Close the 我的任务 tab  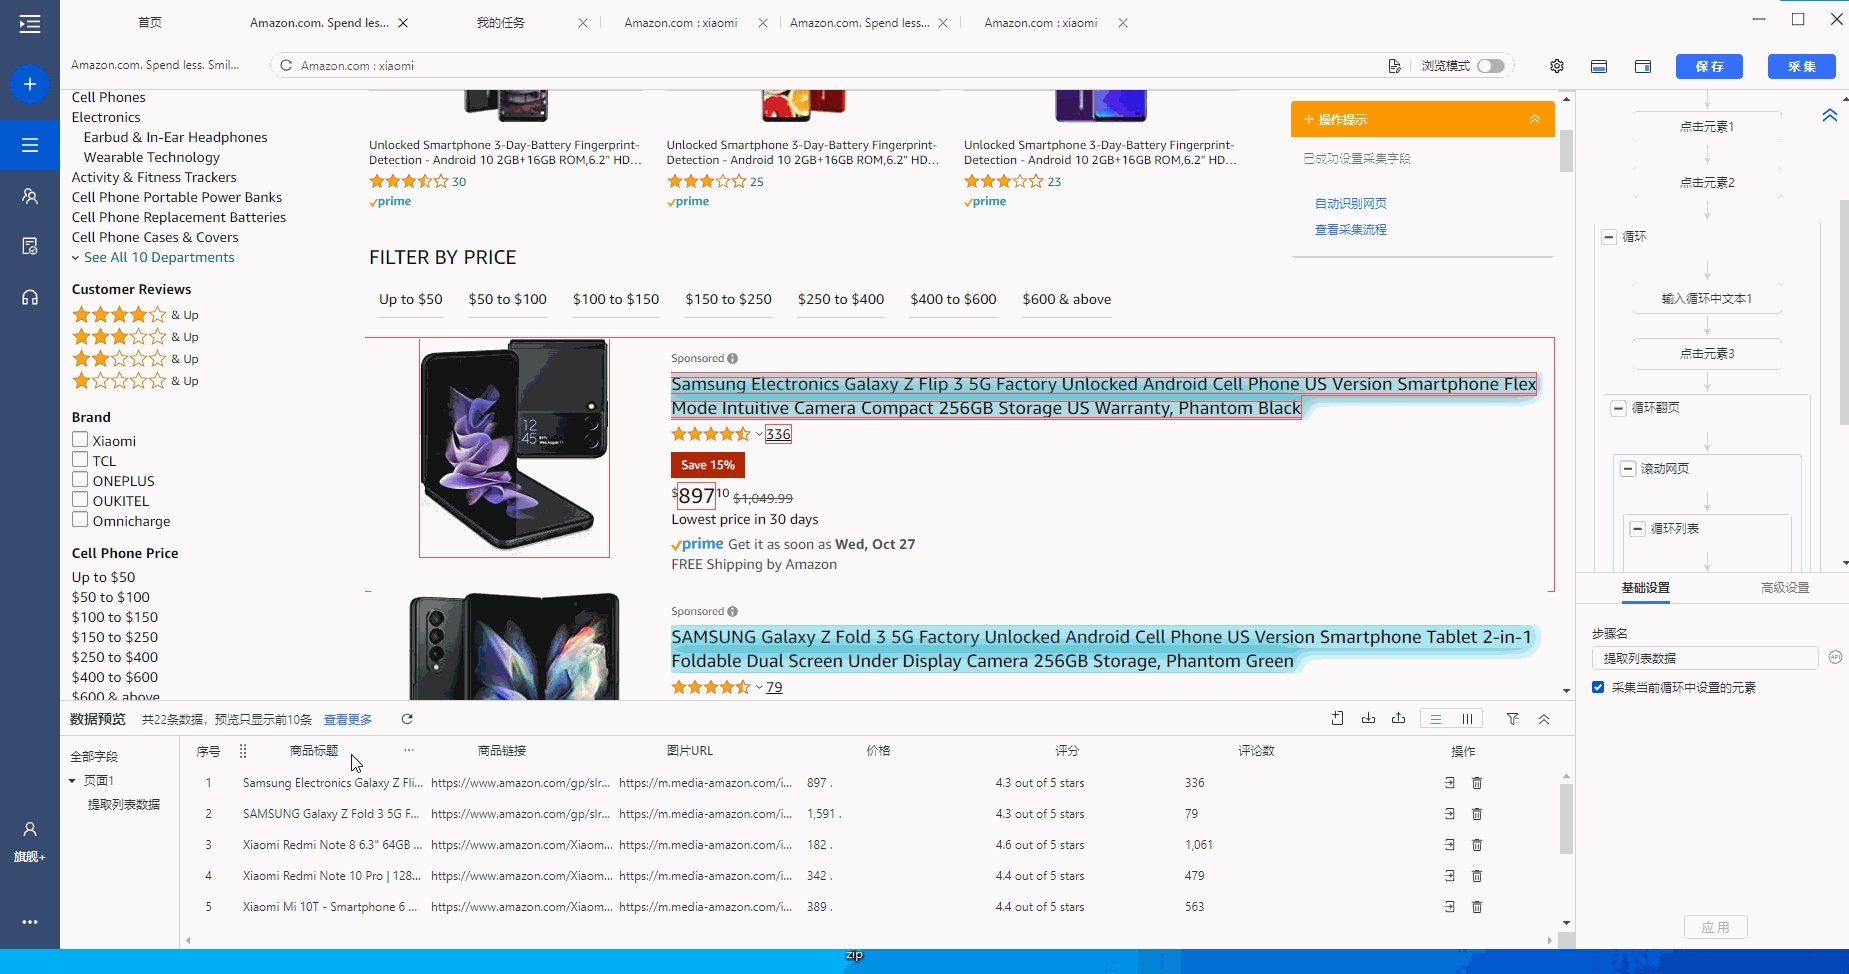(583, 23)
